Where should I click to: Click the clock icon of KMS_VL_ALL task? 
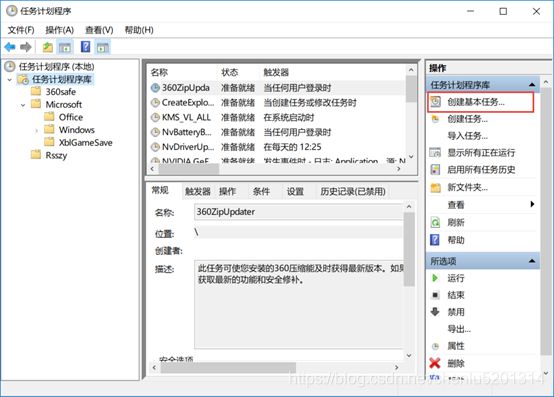pyautogui.click(x=155, y=117)
